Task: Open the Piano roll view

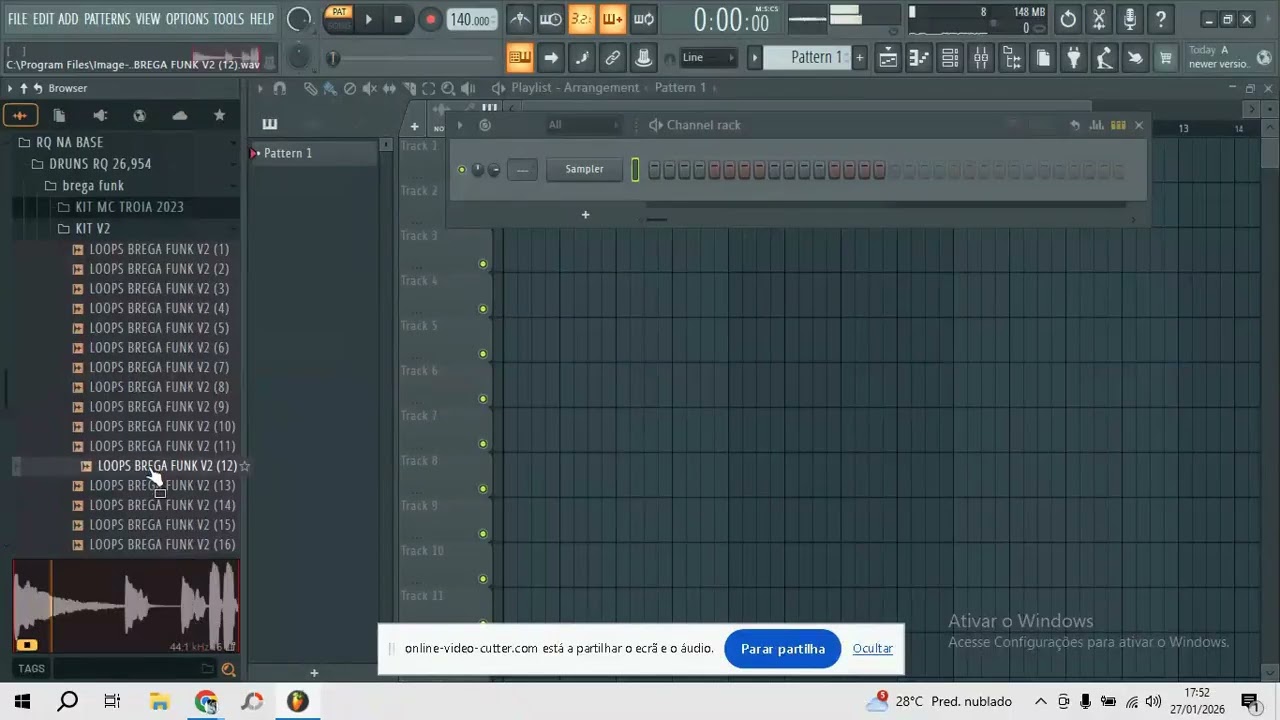Action: [x=919, y=59]
